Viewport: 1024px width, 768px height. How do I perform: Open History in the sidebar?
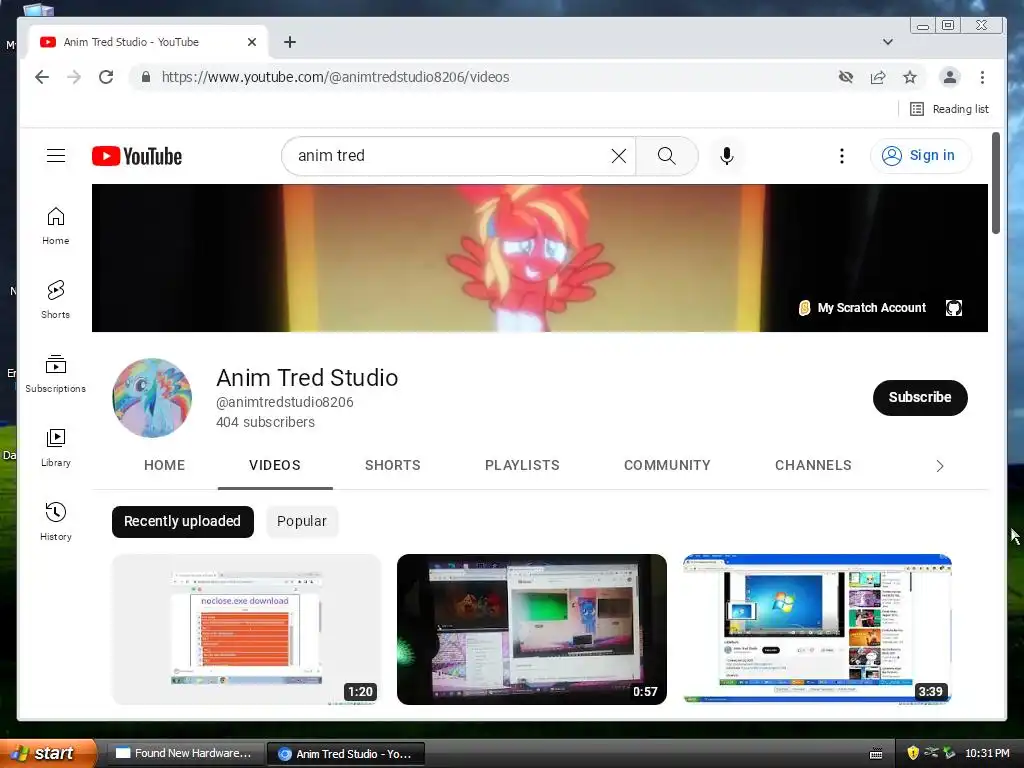point(56,521)
